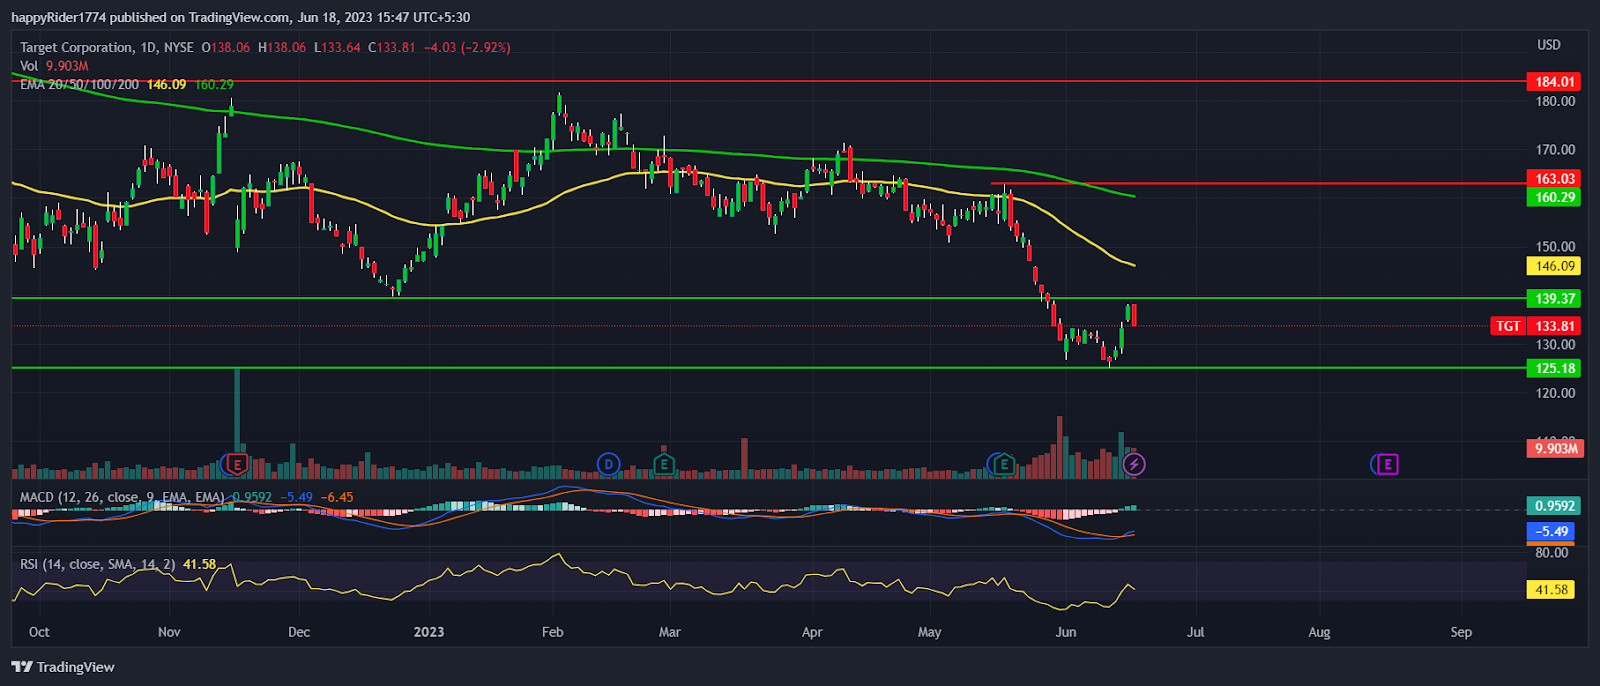Screen dimensions: 1600x686
Task: Click the Nov label on time axis
Action: tap(169, 632)
